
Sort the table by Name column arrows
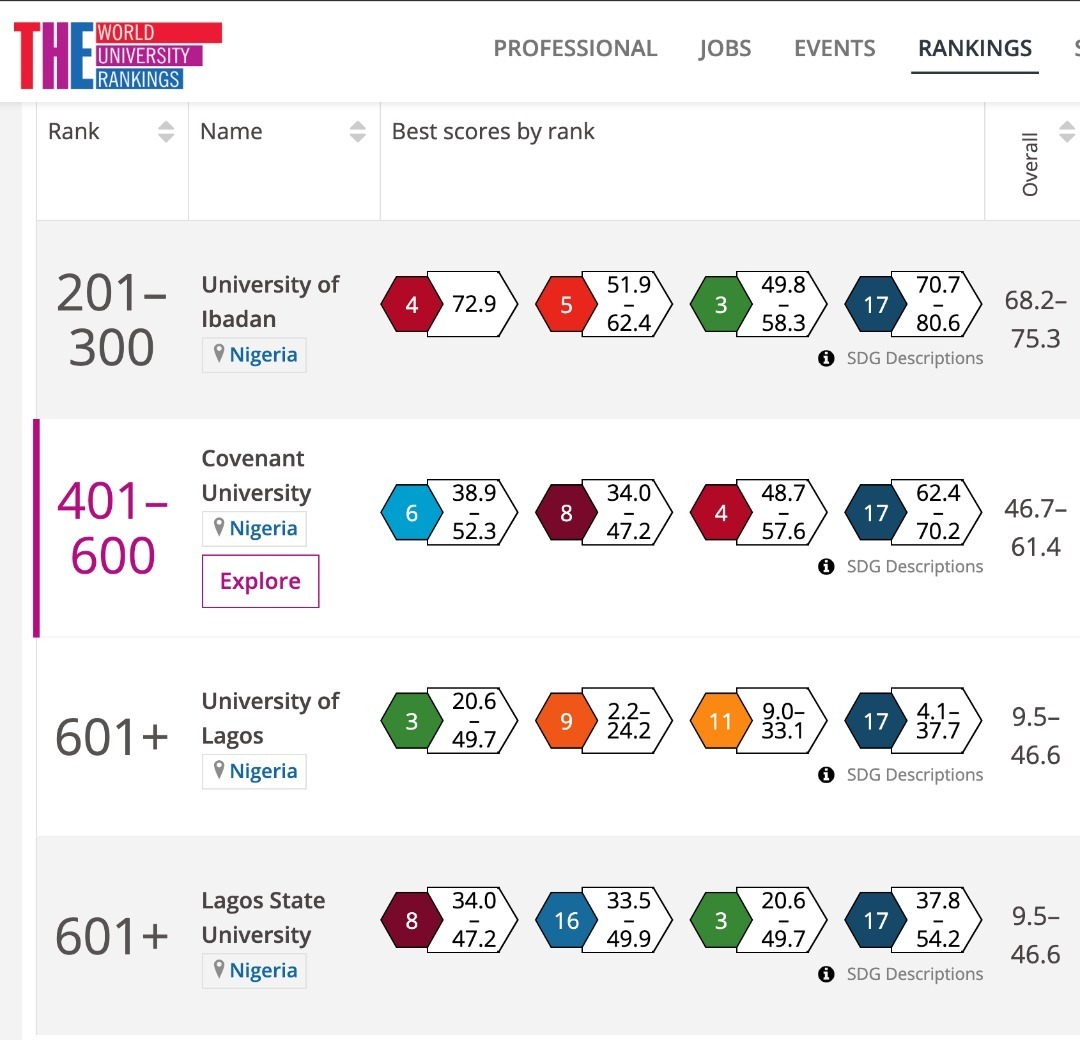357,131
